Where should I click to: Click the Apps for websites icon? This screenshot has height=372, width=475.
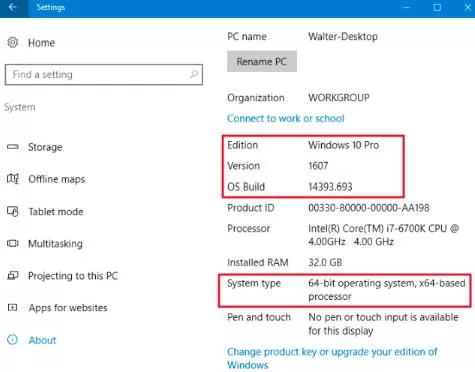[13, 307]
